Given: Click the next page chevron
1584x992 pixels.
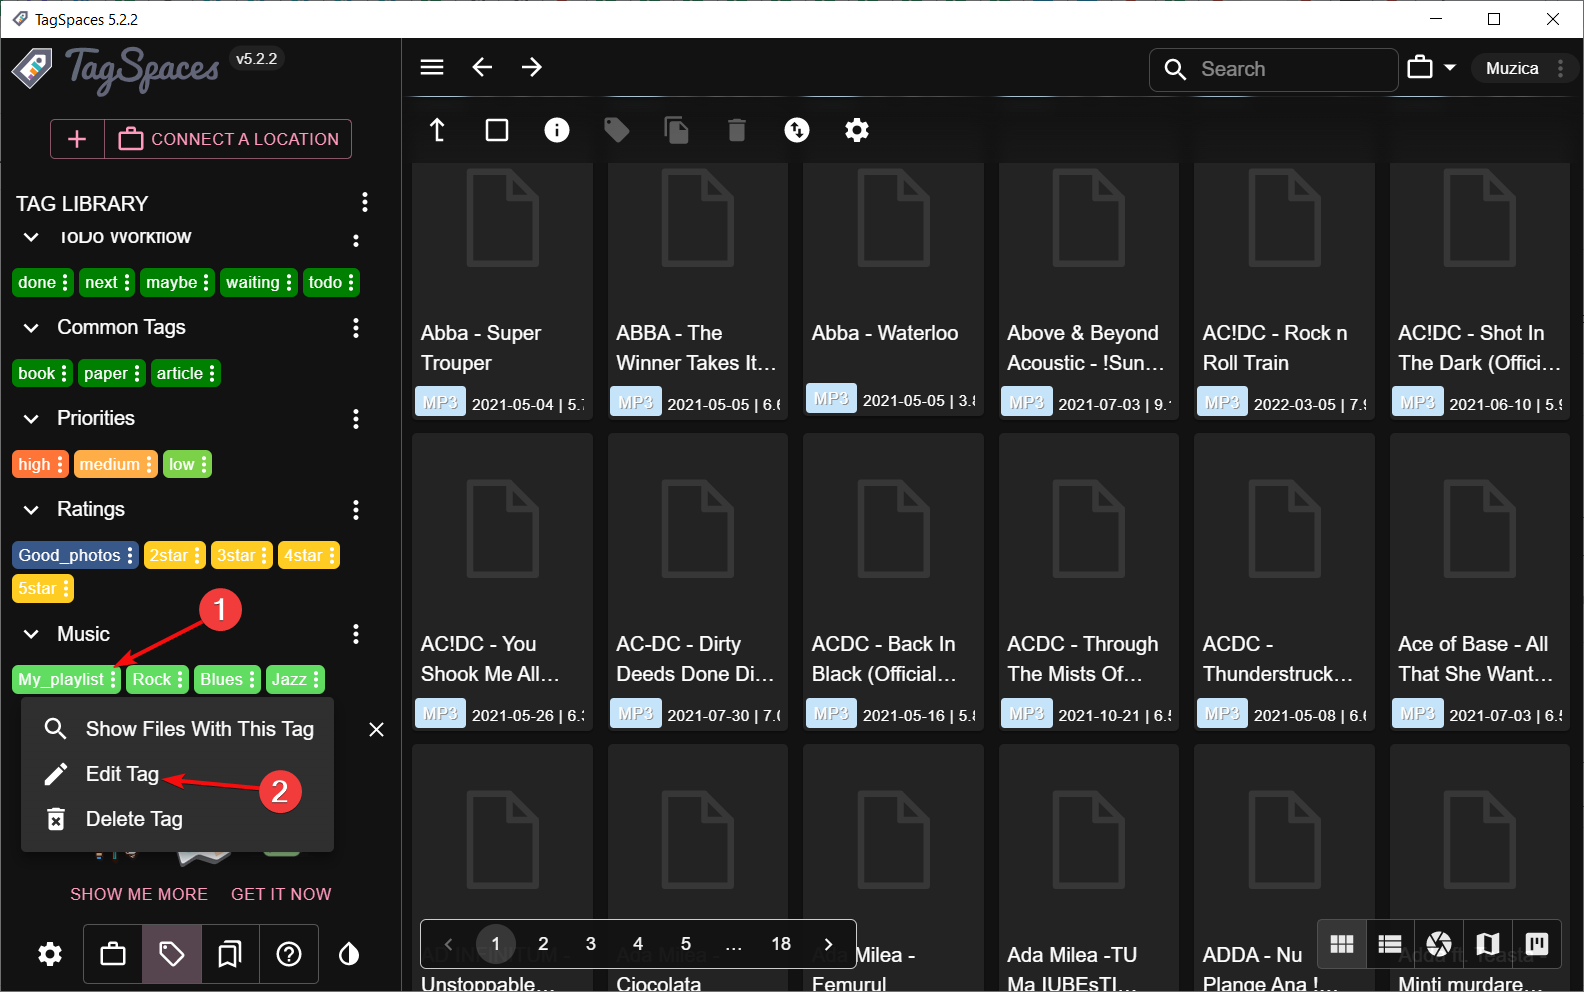Looking at the screenshot, I should 828,944.
